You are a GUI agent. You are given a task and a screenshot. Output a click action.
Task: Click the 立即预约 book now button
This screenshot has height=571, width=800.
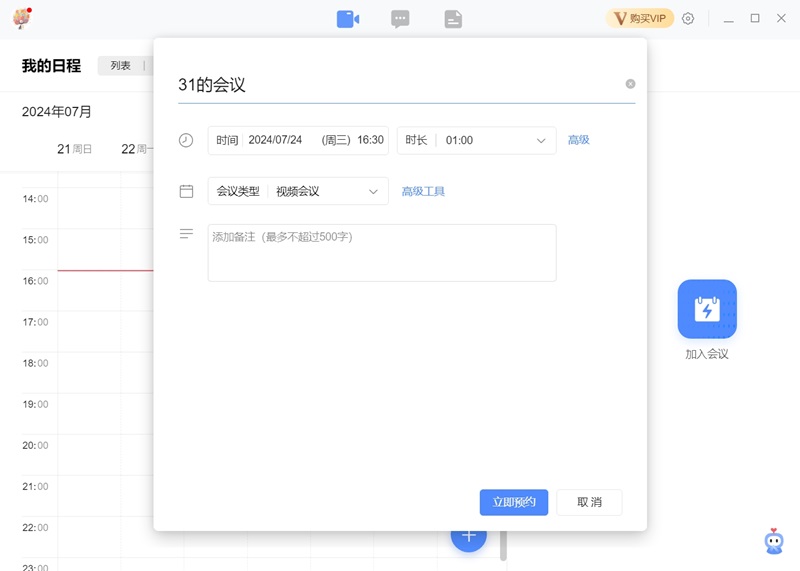(x=514, y=502)
